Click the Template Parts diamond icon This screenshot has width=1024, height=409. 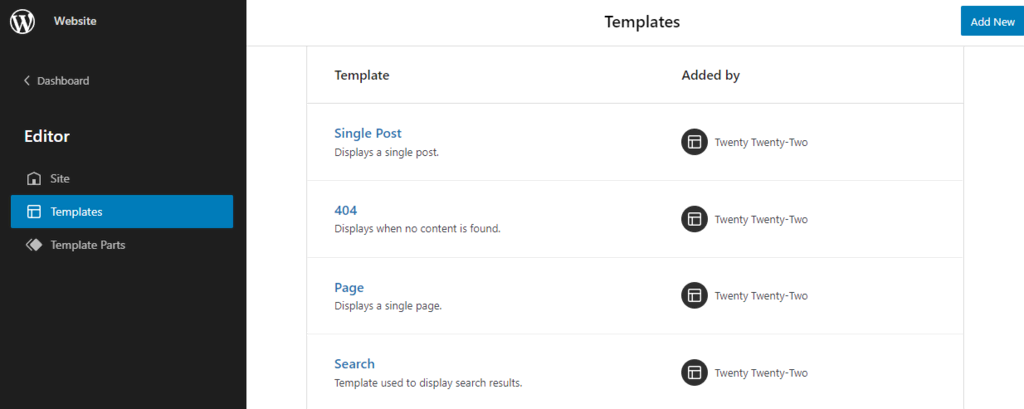[x=34, y=245]
